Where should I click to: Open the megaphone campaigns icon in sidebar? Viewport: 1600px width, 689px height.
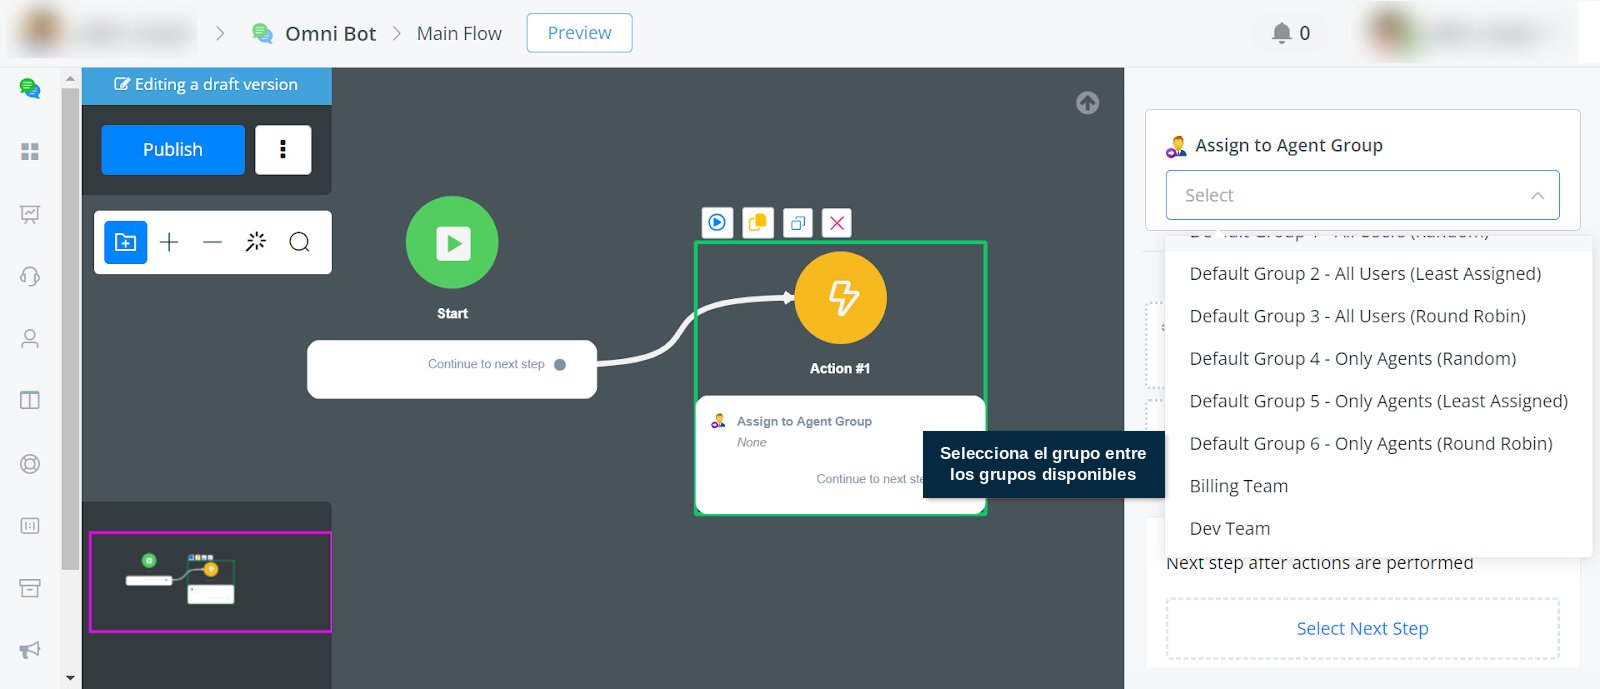[30, 650]
